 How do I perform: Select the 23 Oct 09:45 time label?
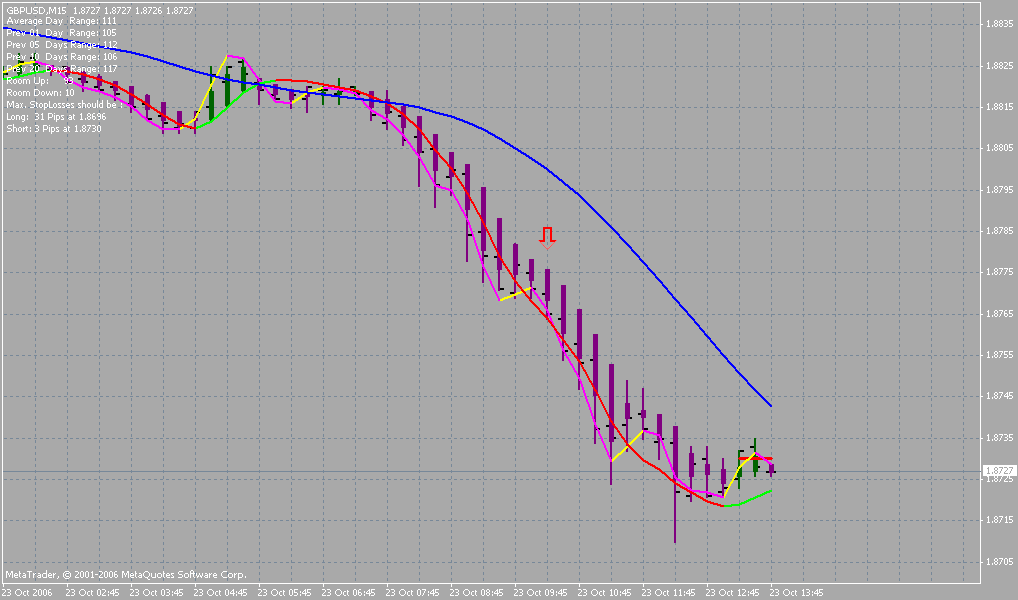coord(540,592)
